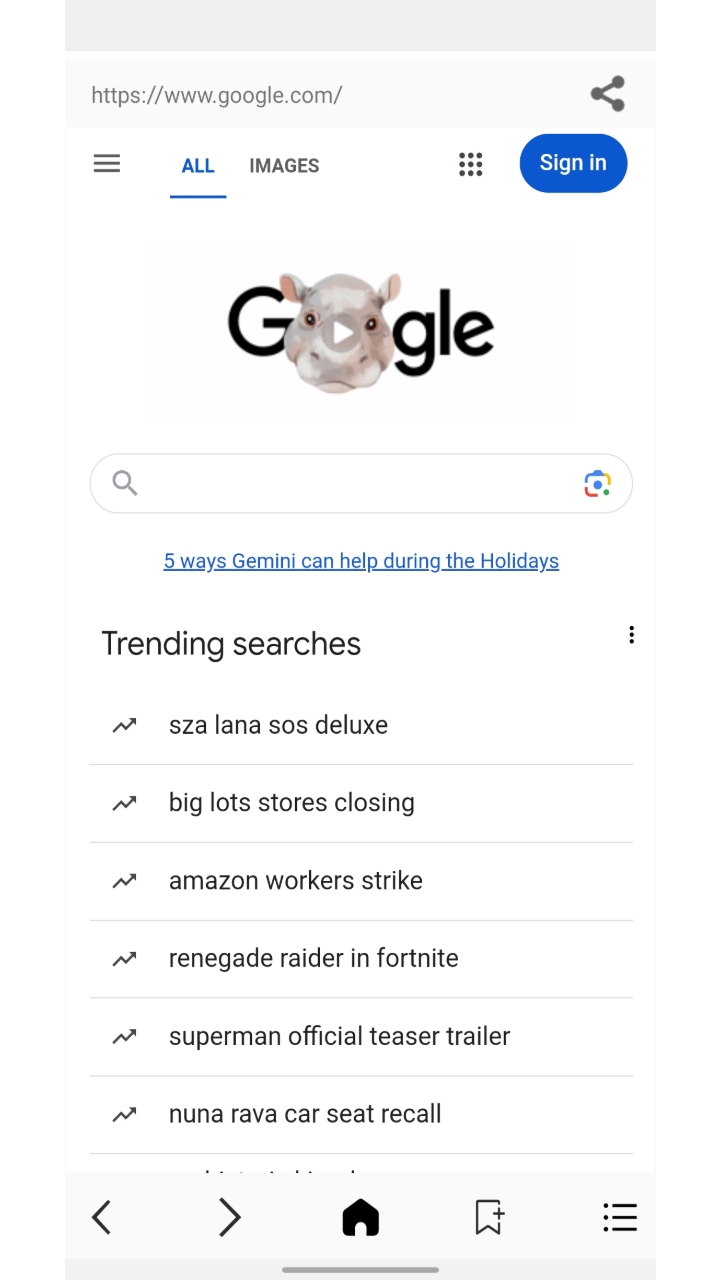Open Trending searches three-dot options

pos(631,635)
